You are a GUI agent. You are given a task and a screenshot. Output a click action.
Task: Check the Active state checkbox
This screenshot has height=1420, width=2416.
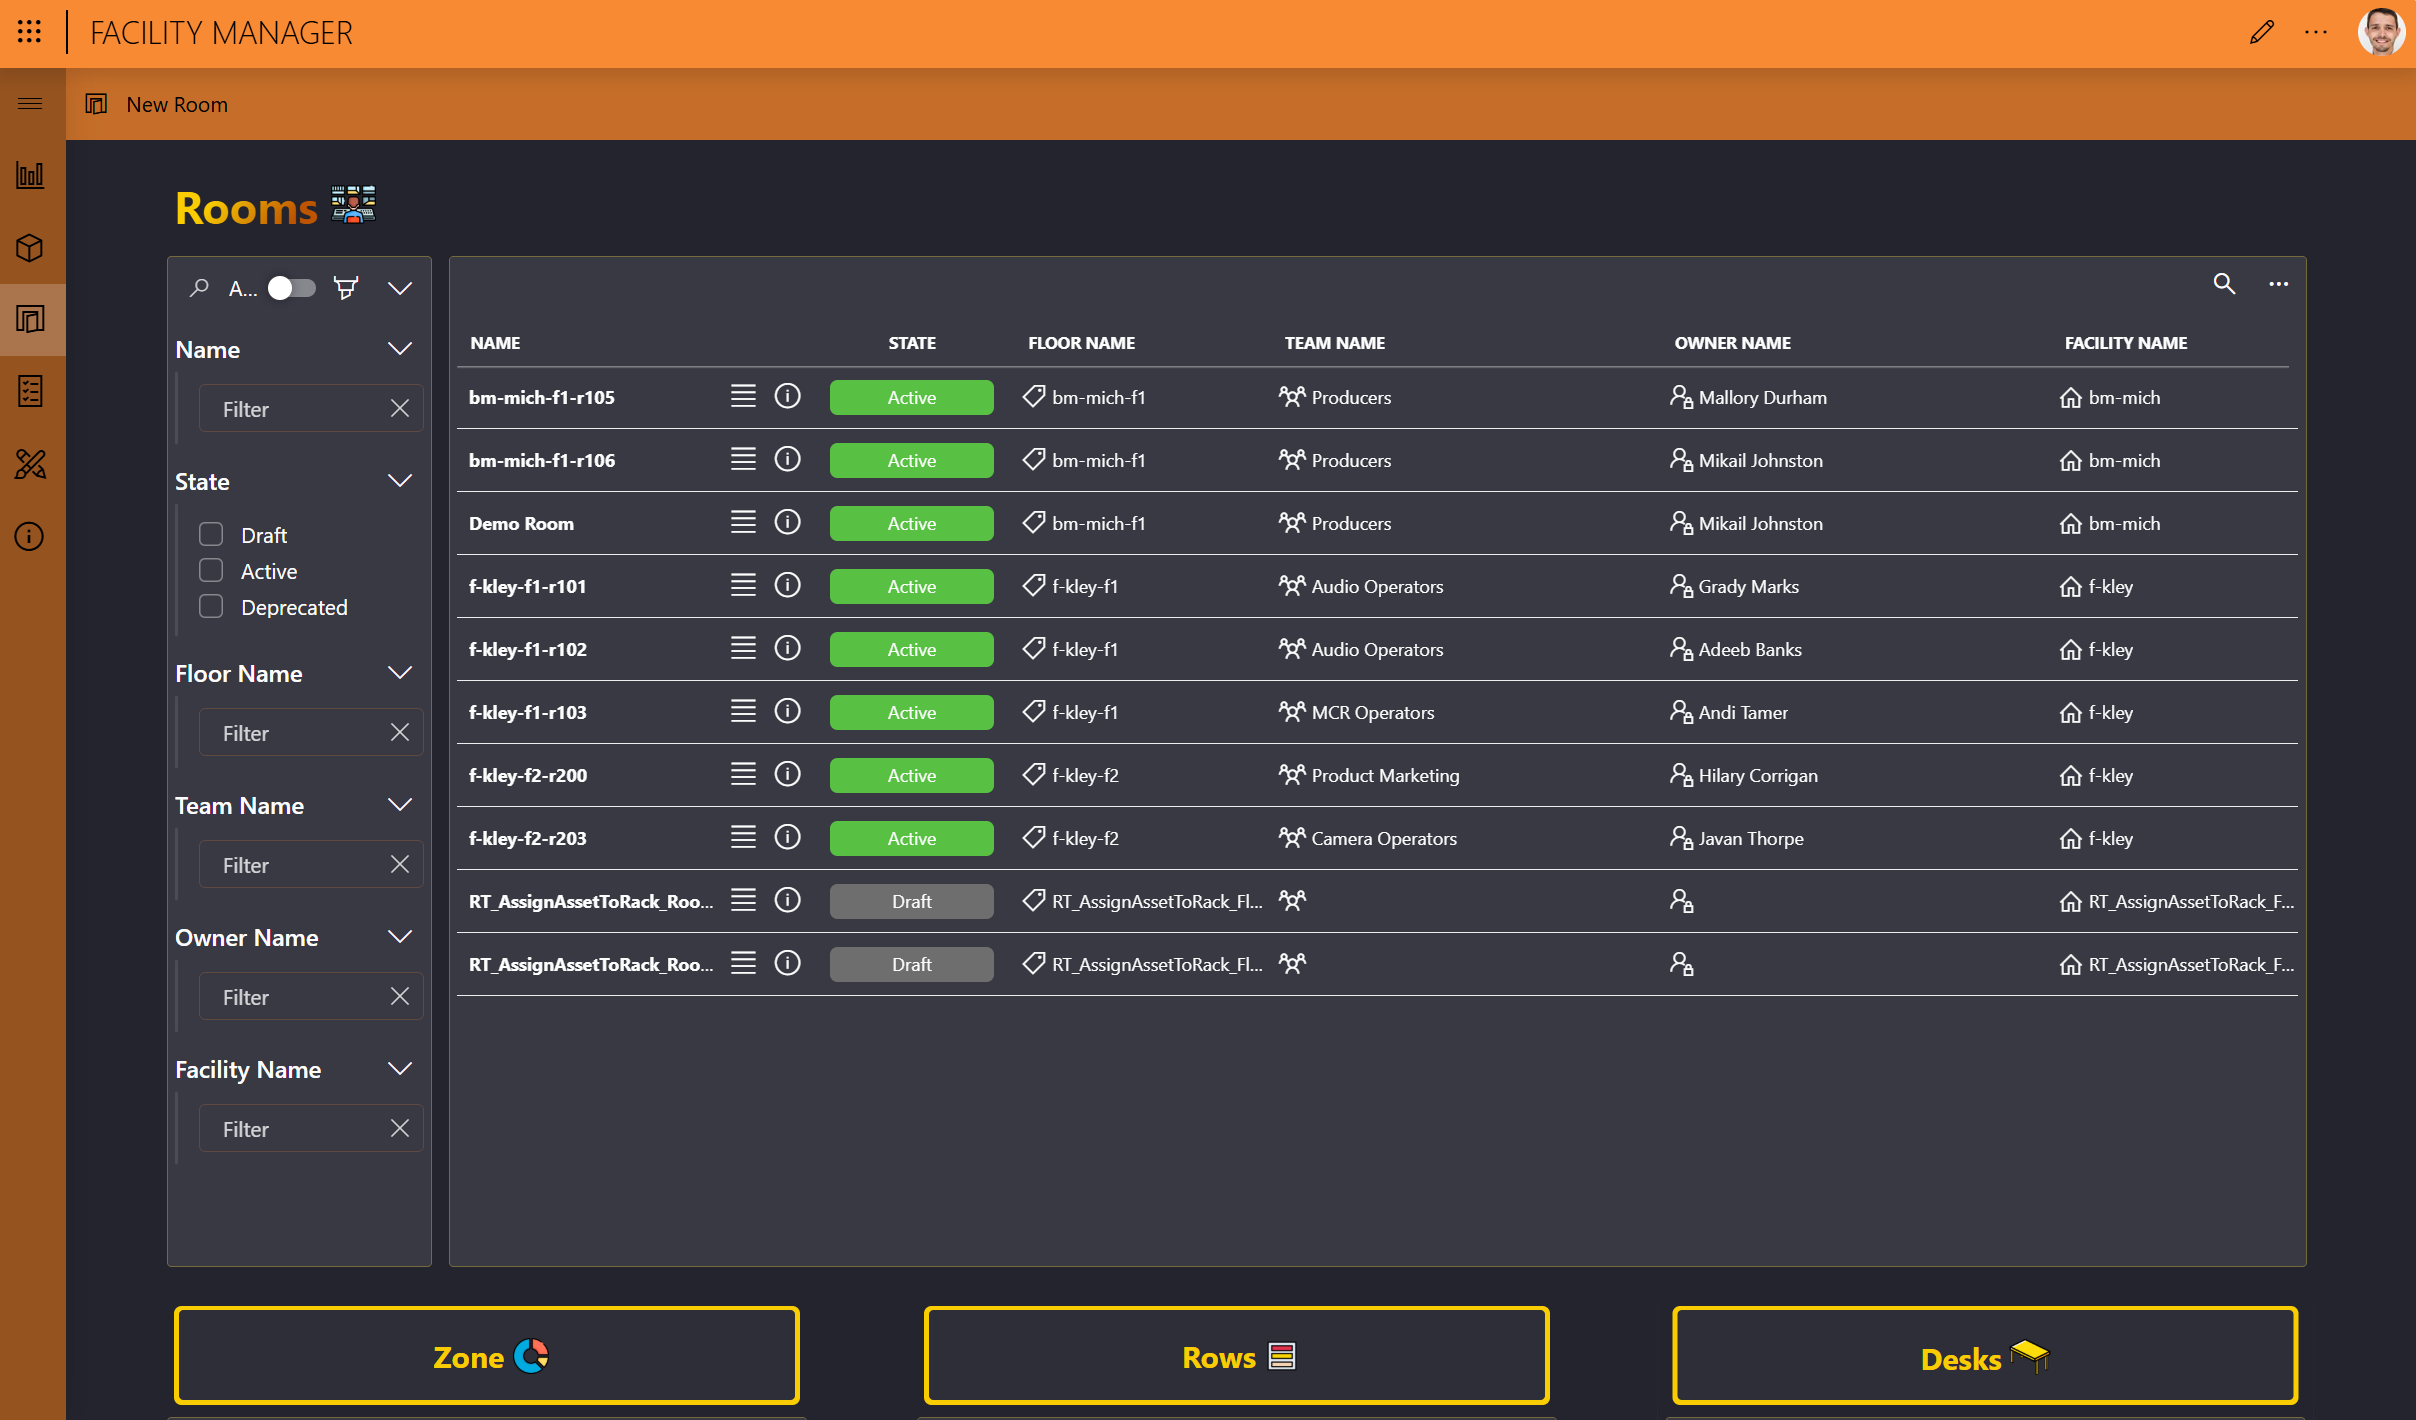(211, 571)
